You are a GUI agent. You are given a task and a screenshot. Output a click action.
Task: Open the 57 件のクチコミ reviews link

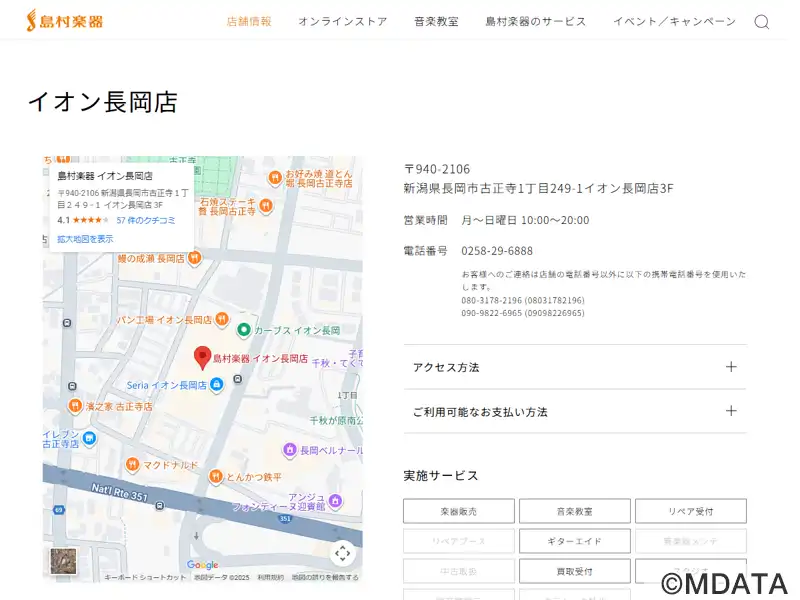(x=145, y=220)
